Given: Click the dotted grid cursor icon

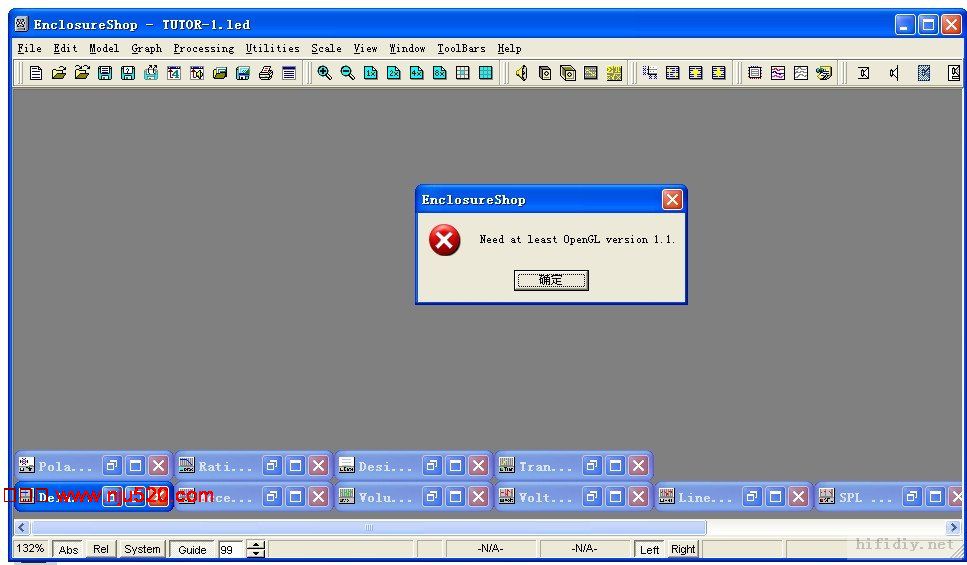Looking at the screenshot, I should tap(649, 73).
